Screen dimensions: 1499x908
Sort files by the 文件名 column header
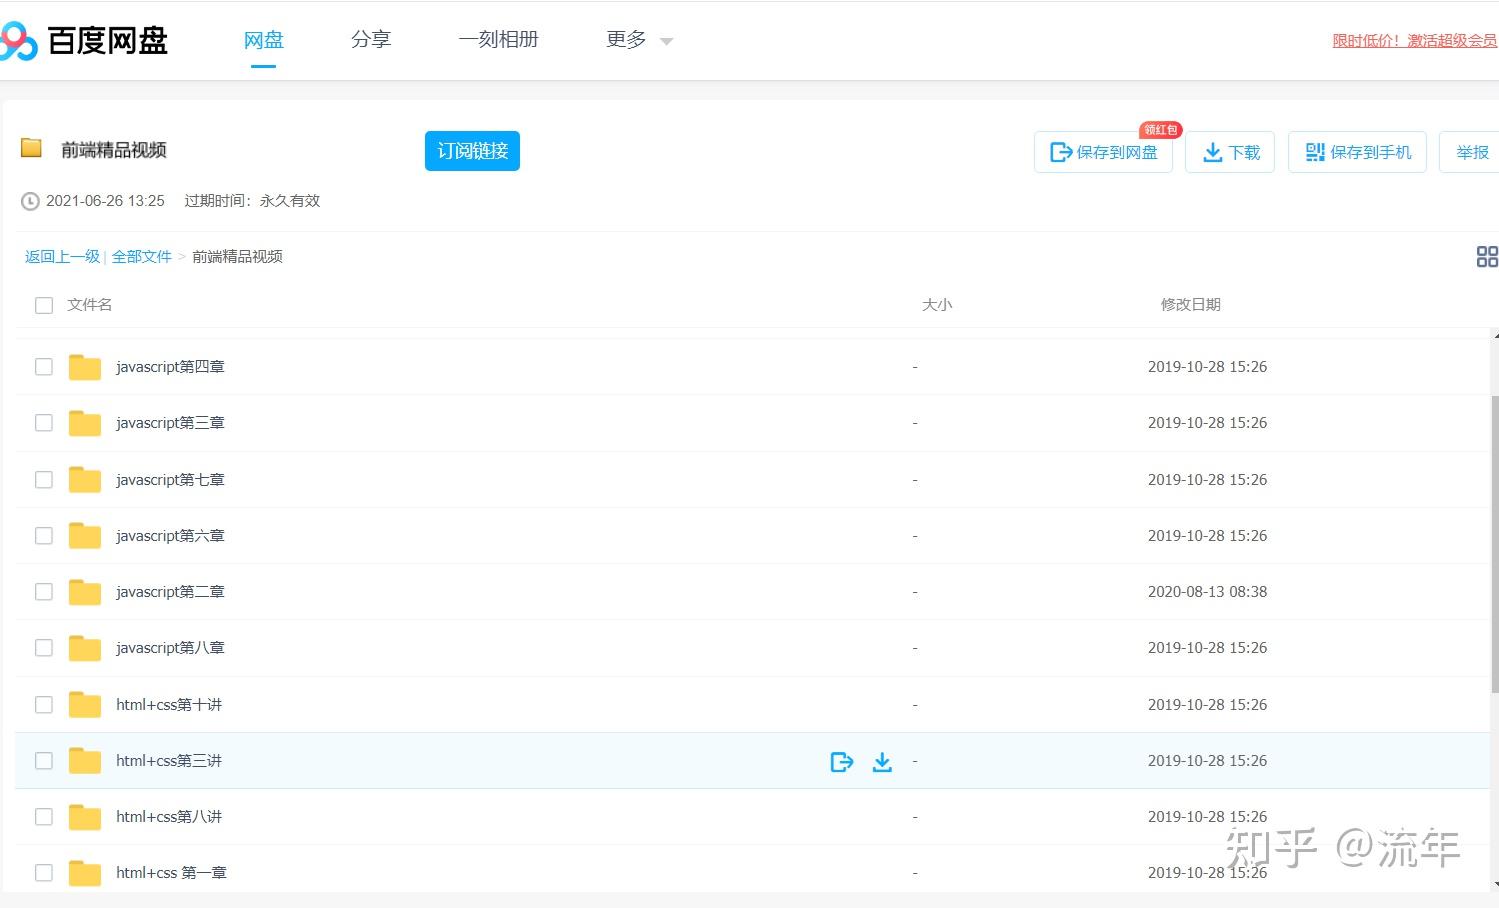pos(90,305)
